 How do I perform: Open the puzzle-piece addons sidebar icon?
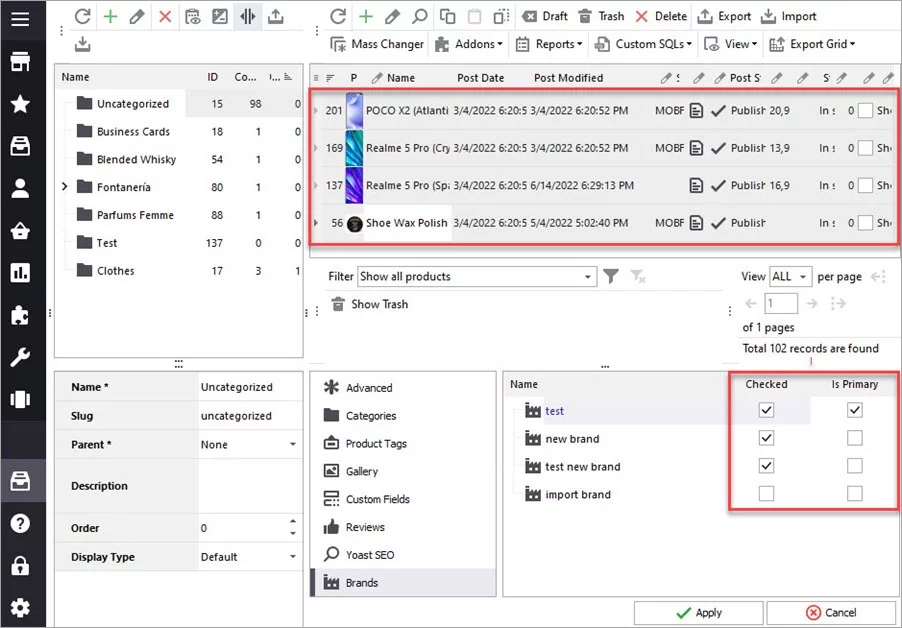[x=20, y=314]
